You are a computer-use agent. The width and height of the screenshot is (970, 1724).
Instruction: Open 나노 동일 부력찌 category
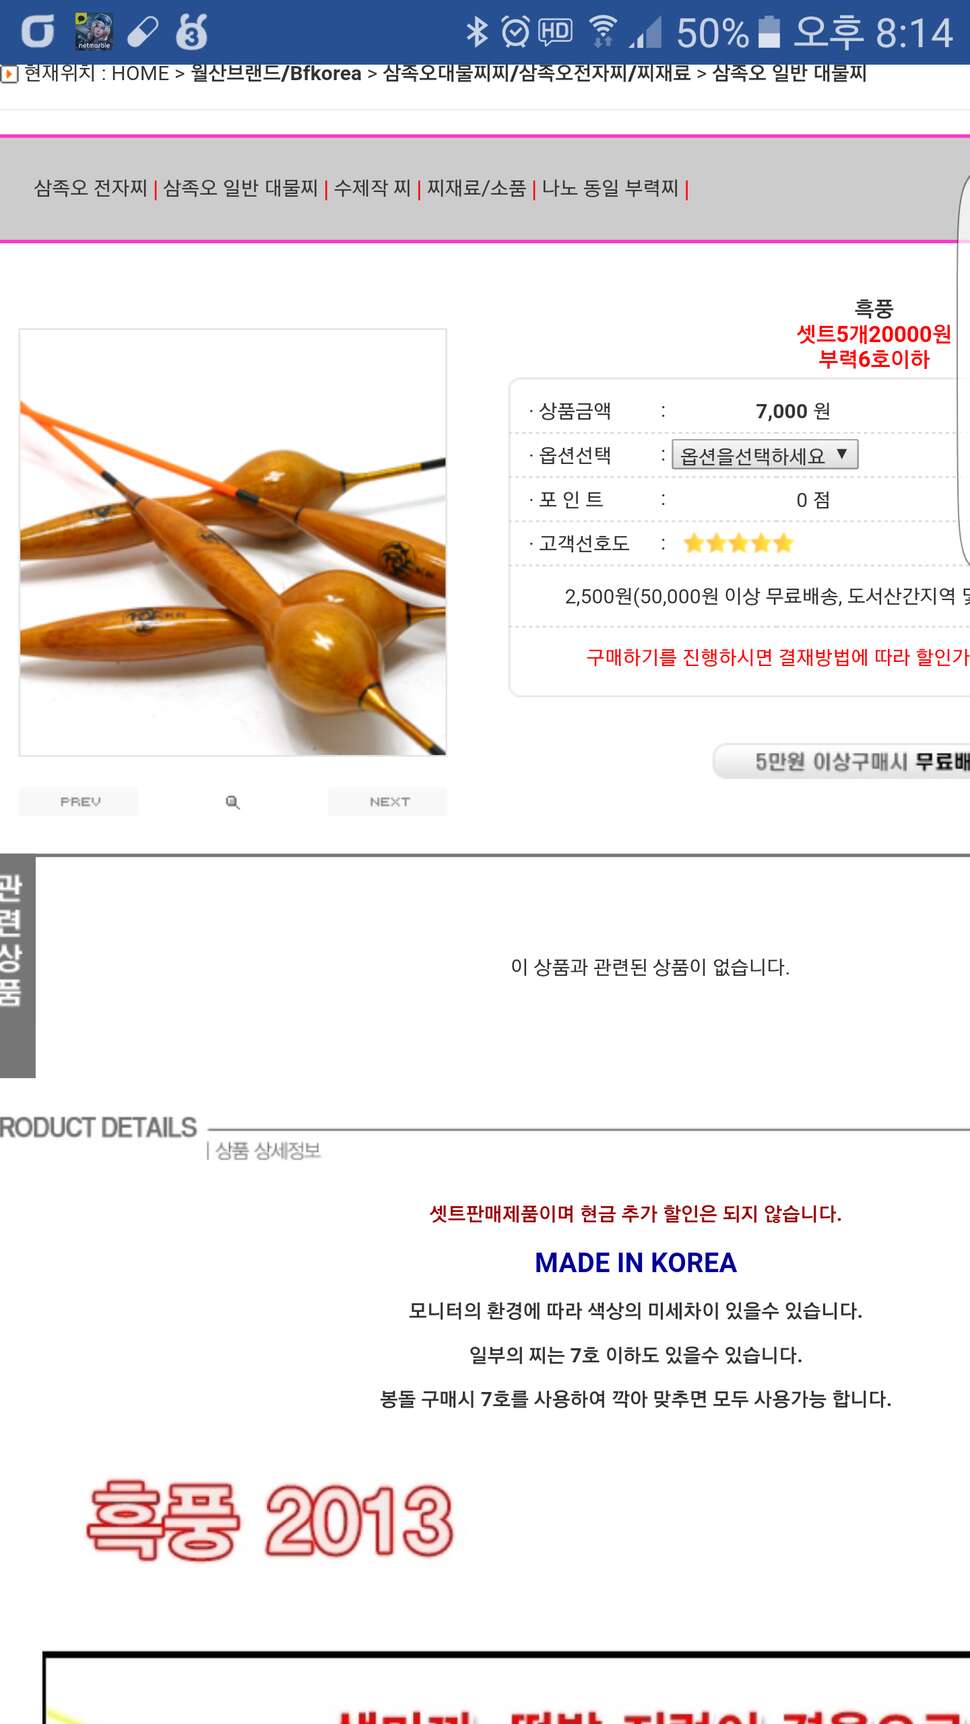point(610,188)
